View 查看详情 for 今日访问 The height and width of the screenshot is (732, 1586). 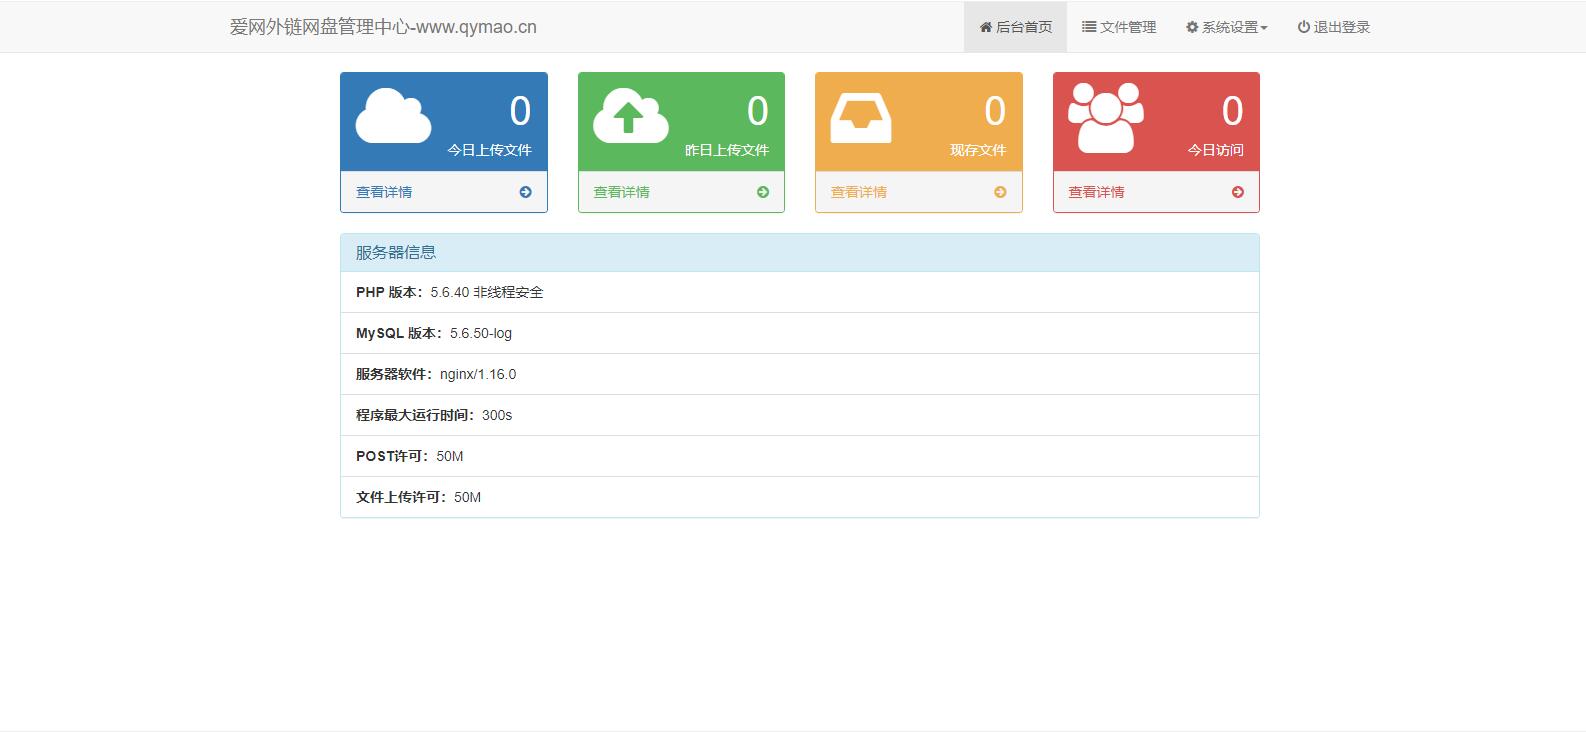tap(1096, 192)
